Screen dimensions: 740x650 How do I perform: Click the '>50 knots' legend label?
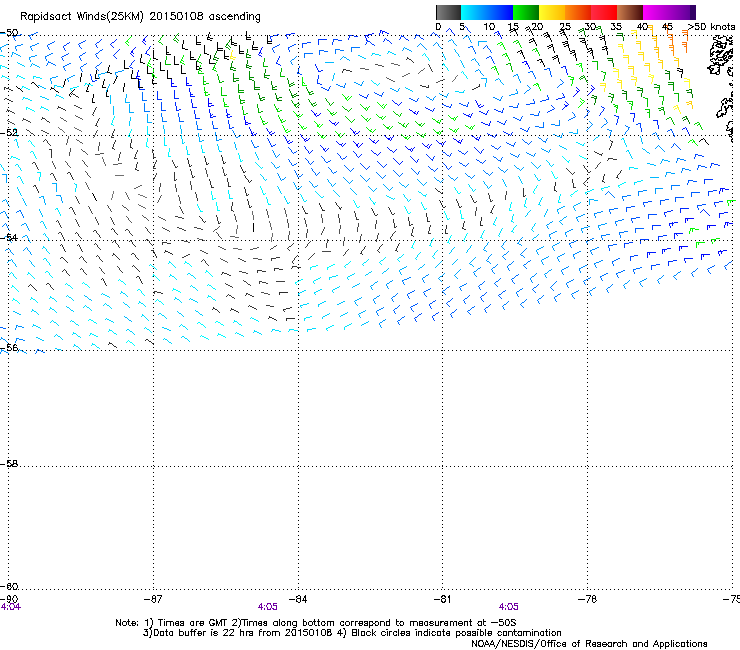coord(711,27)
